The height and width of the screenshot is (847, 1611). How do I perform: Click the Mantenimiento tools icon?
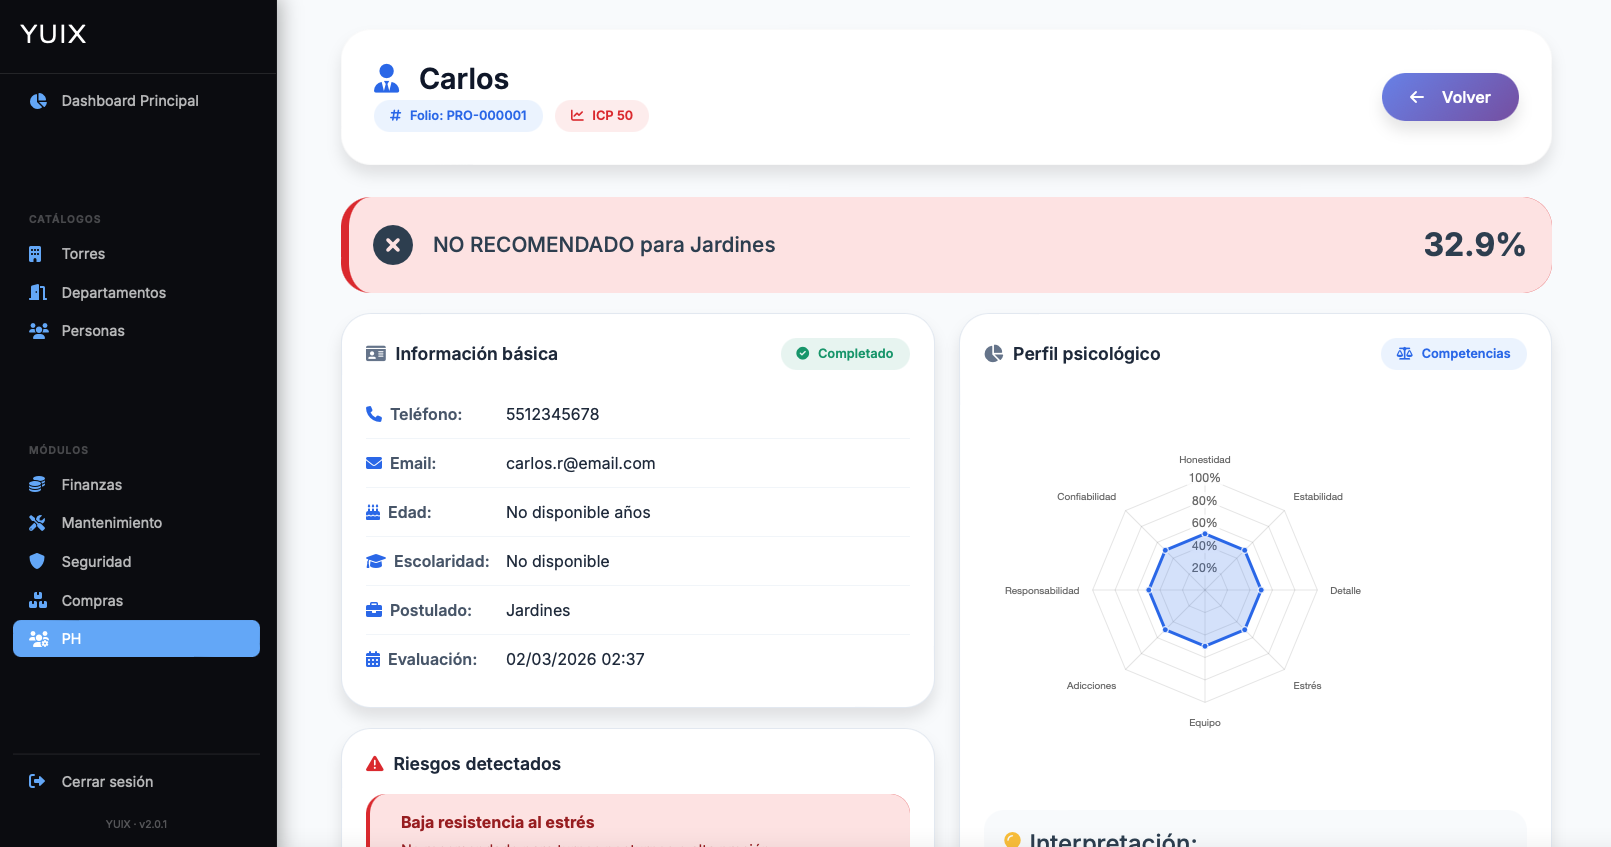tap(37, 523)
